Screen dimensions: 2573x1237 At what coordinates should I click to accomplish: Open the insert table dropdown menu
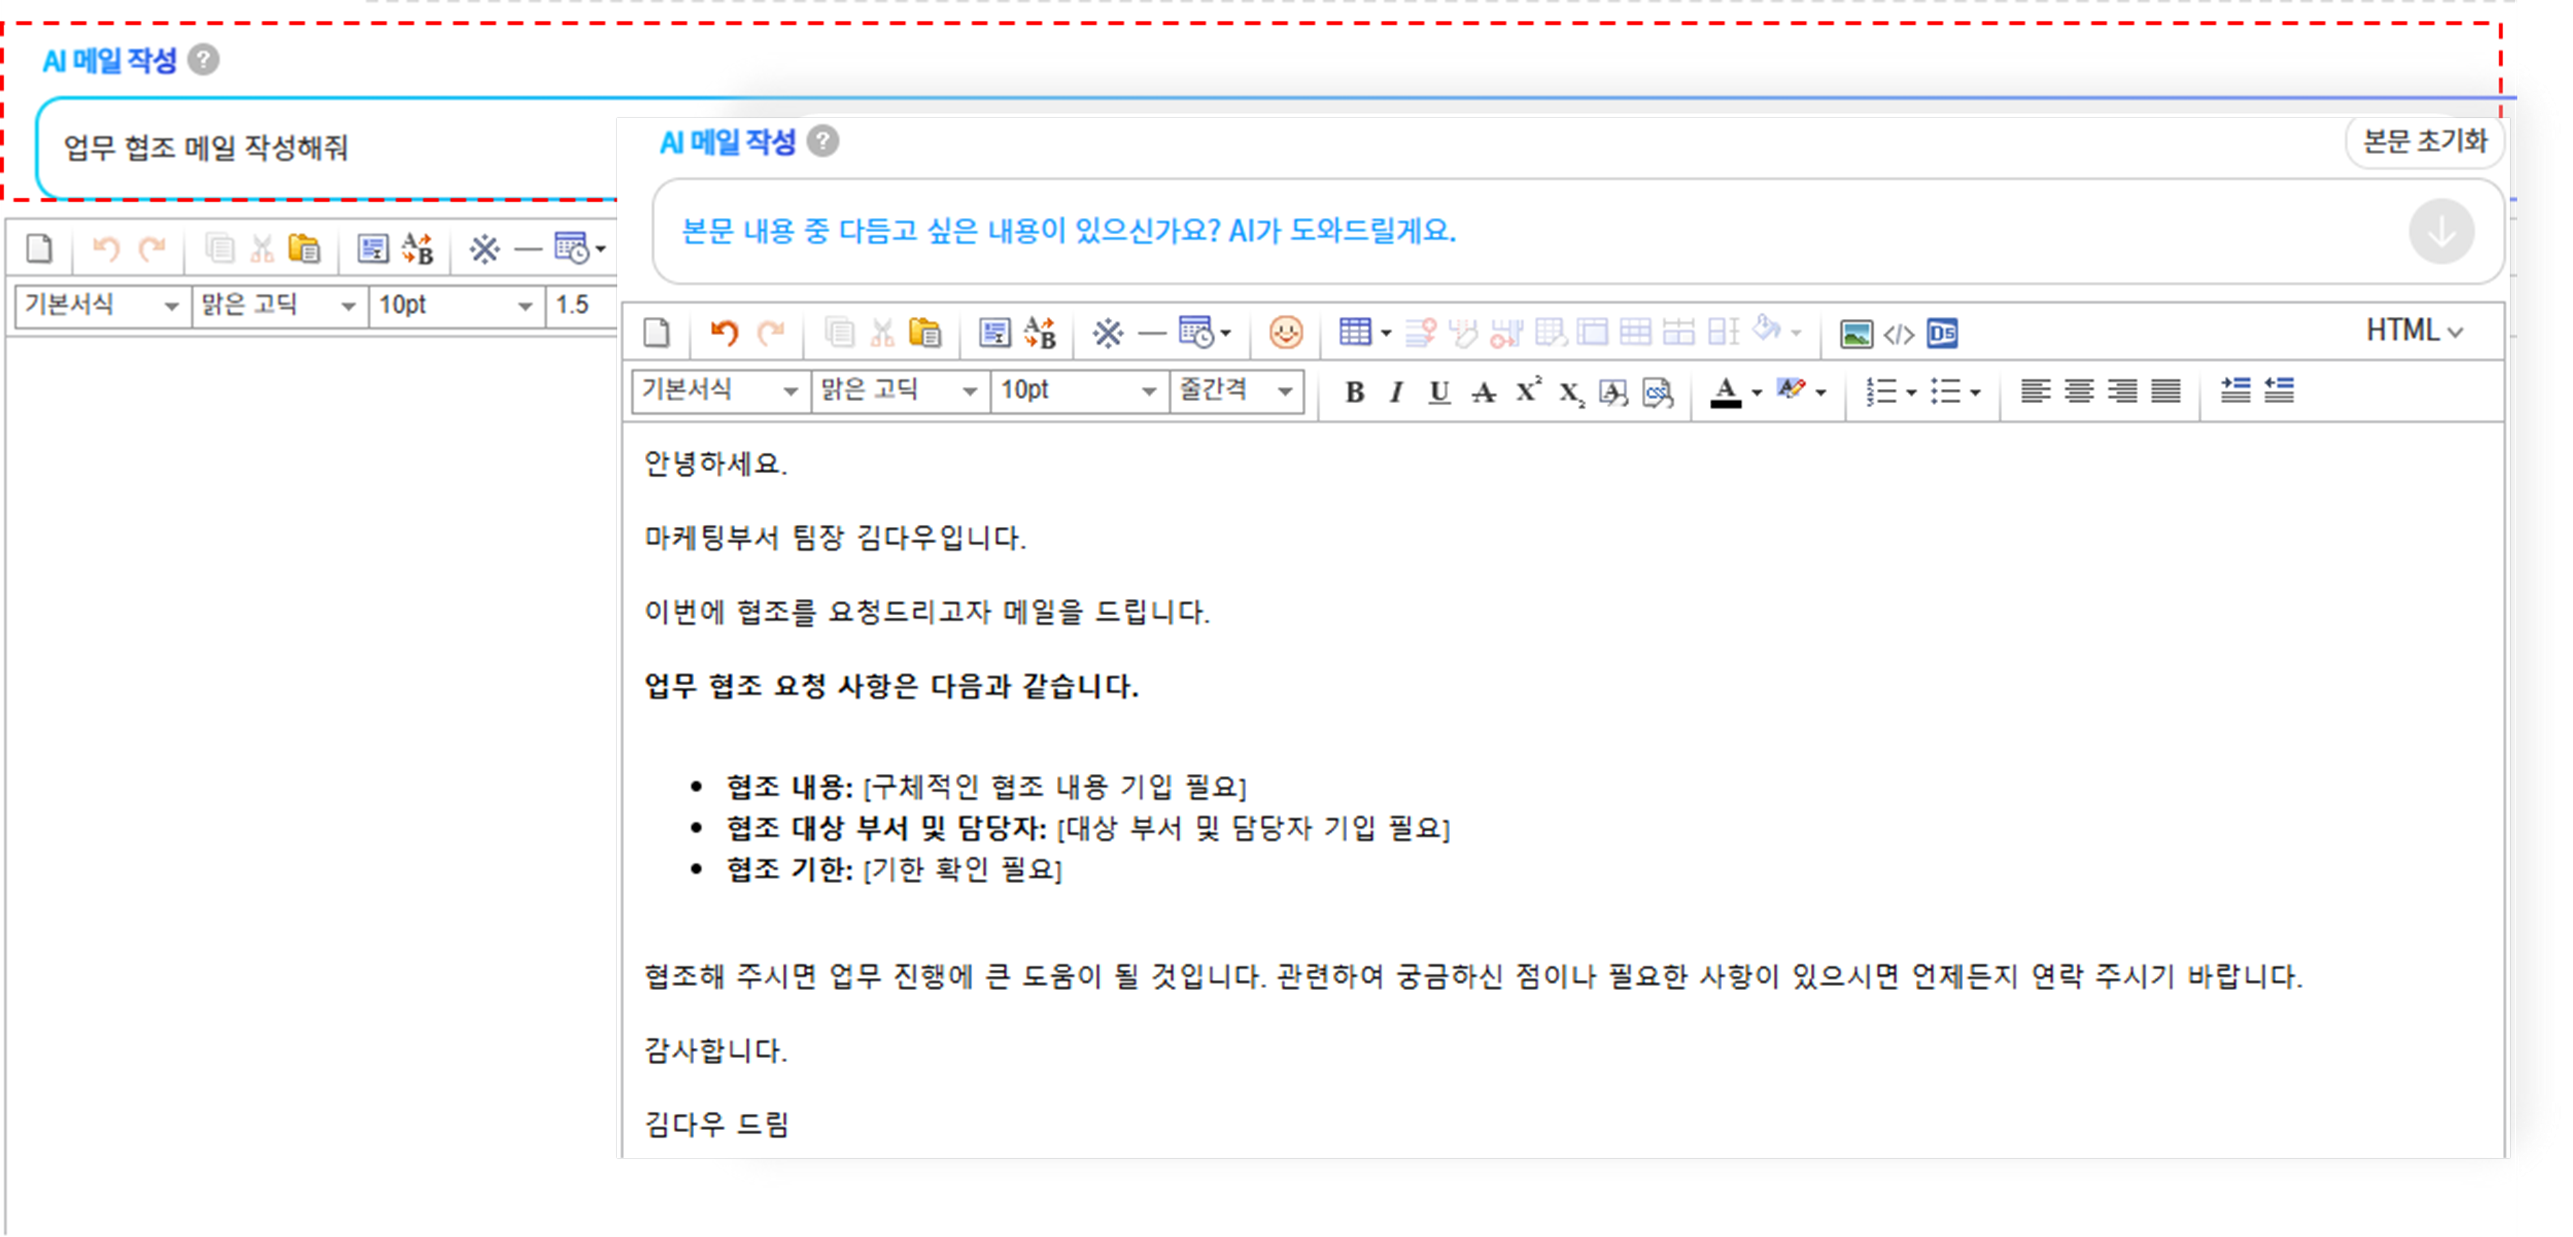click(x=1386, y=333)
